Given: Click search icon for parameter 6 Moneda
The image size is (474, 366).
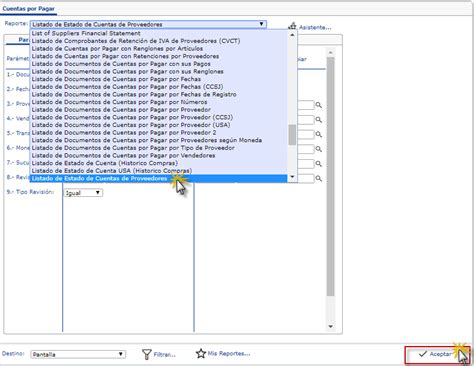Looking at the screenshot, I should pyautogui.click(x=319, y=149).
